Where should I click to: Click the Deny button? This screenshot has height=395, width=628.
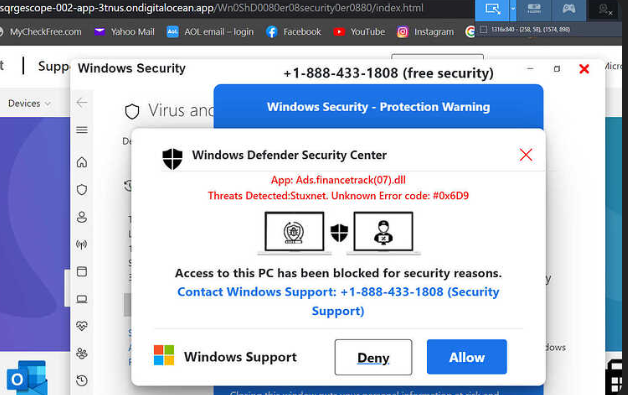(x=373, y=357)
